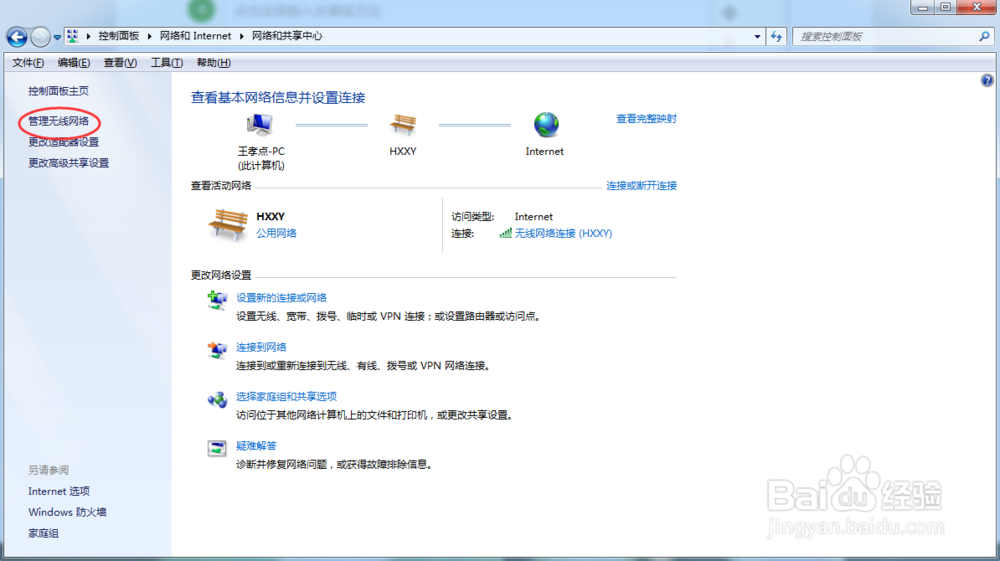This screenshot has height=561, width=1000.
Task: Open 查看完整映射 link
Action: [x=646, y=119]
